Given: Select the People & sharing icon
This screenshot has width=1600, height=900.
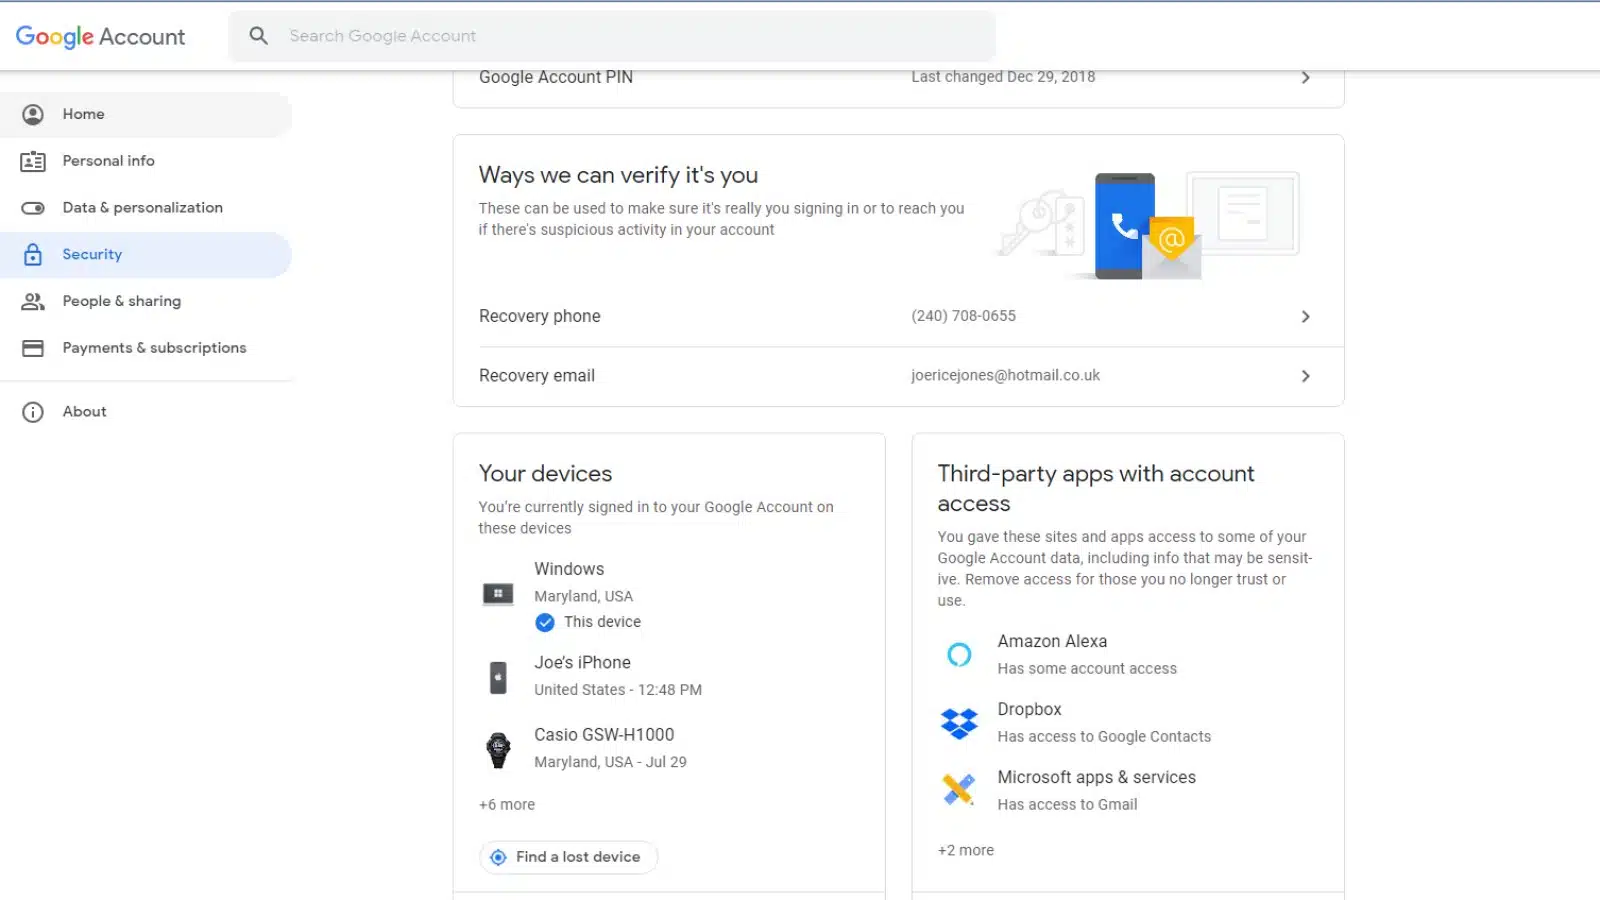Looking at the screenshot, I should (33, 301).
